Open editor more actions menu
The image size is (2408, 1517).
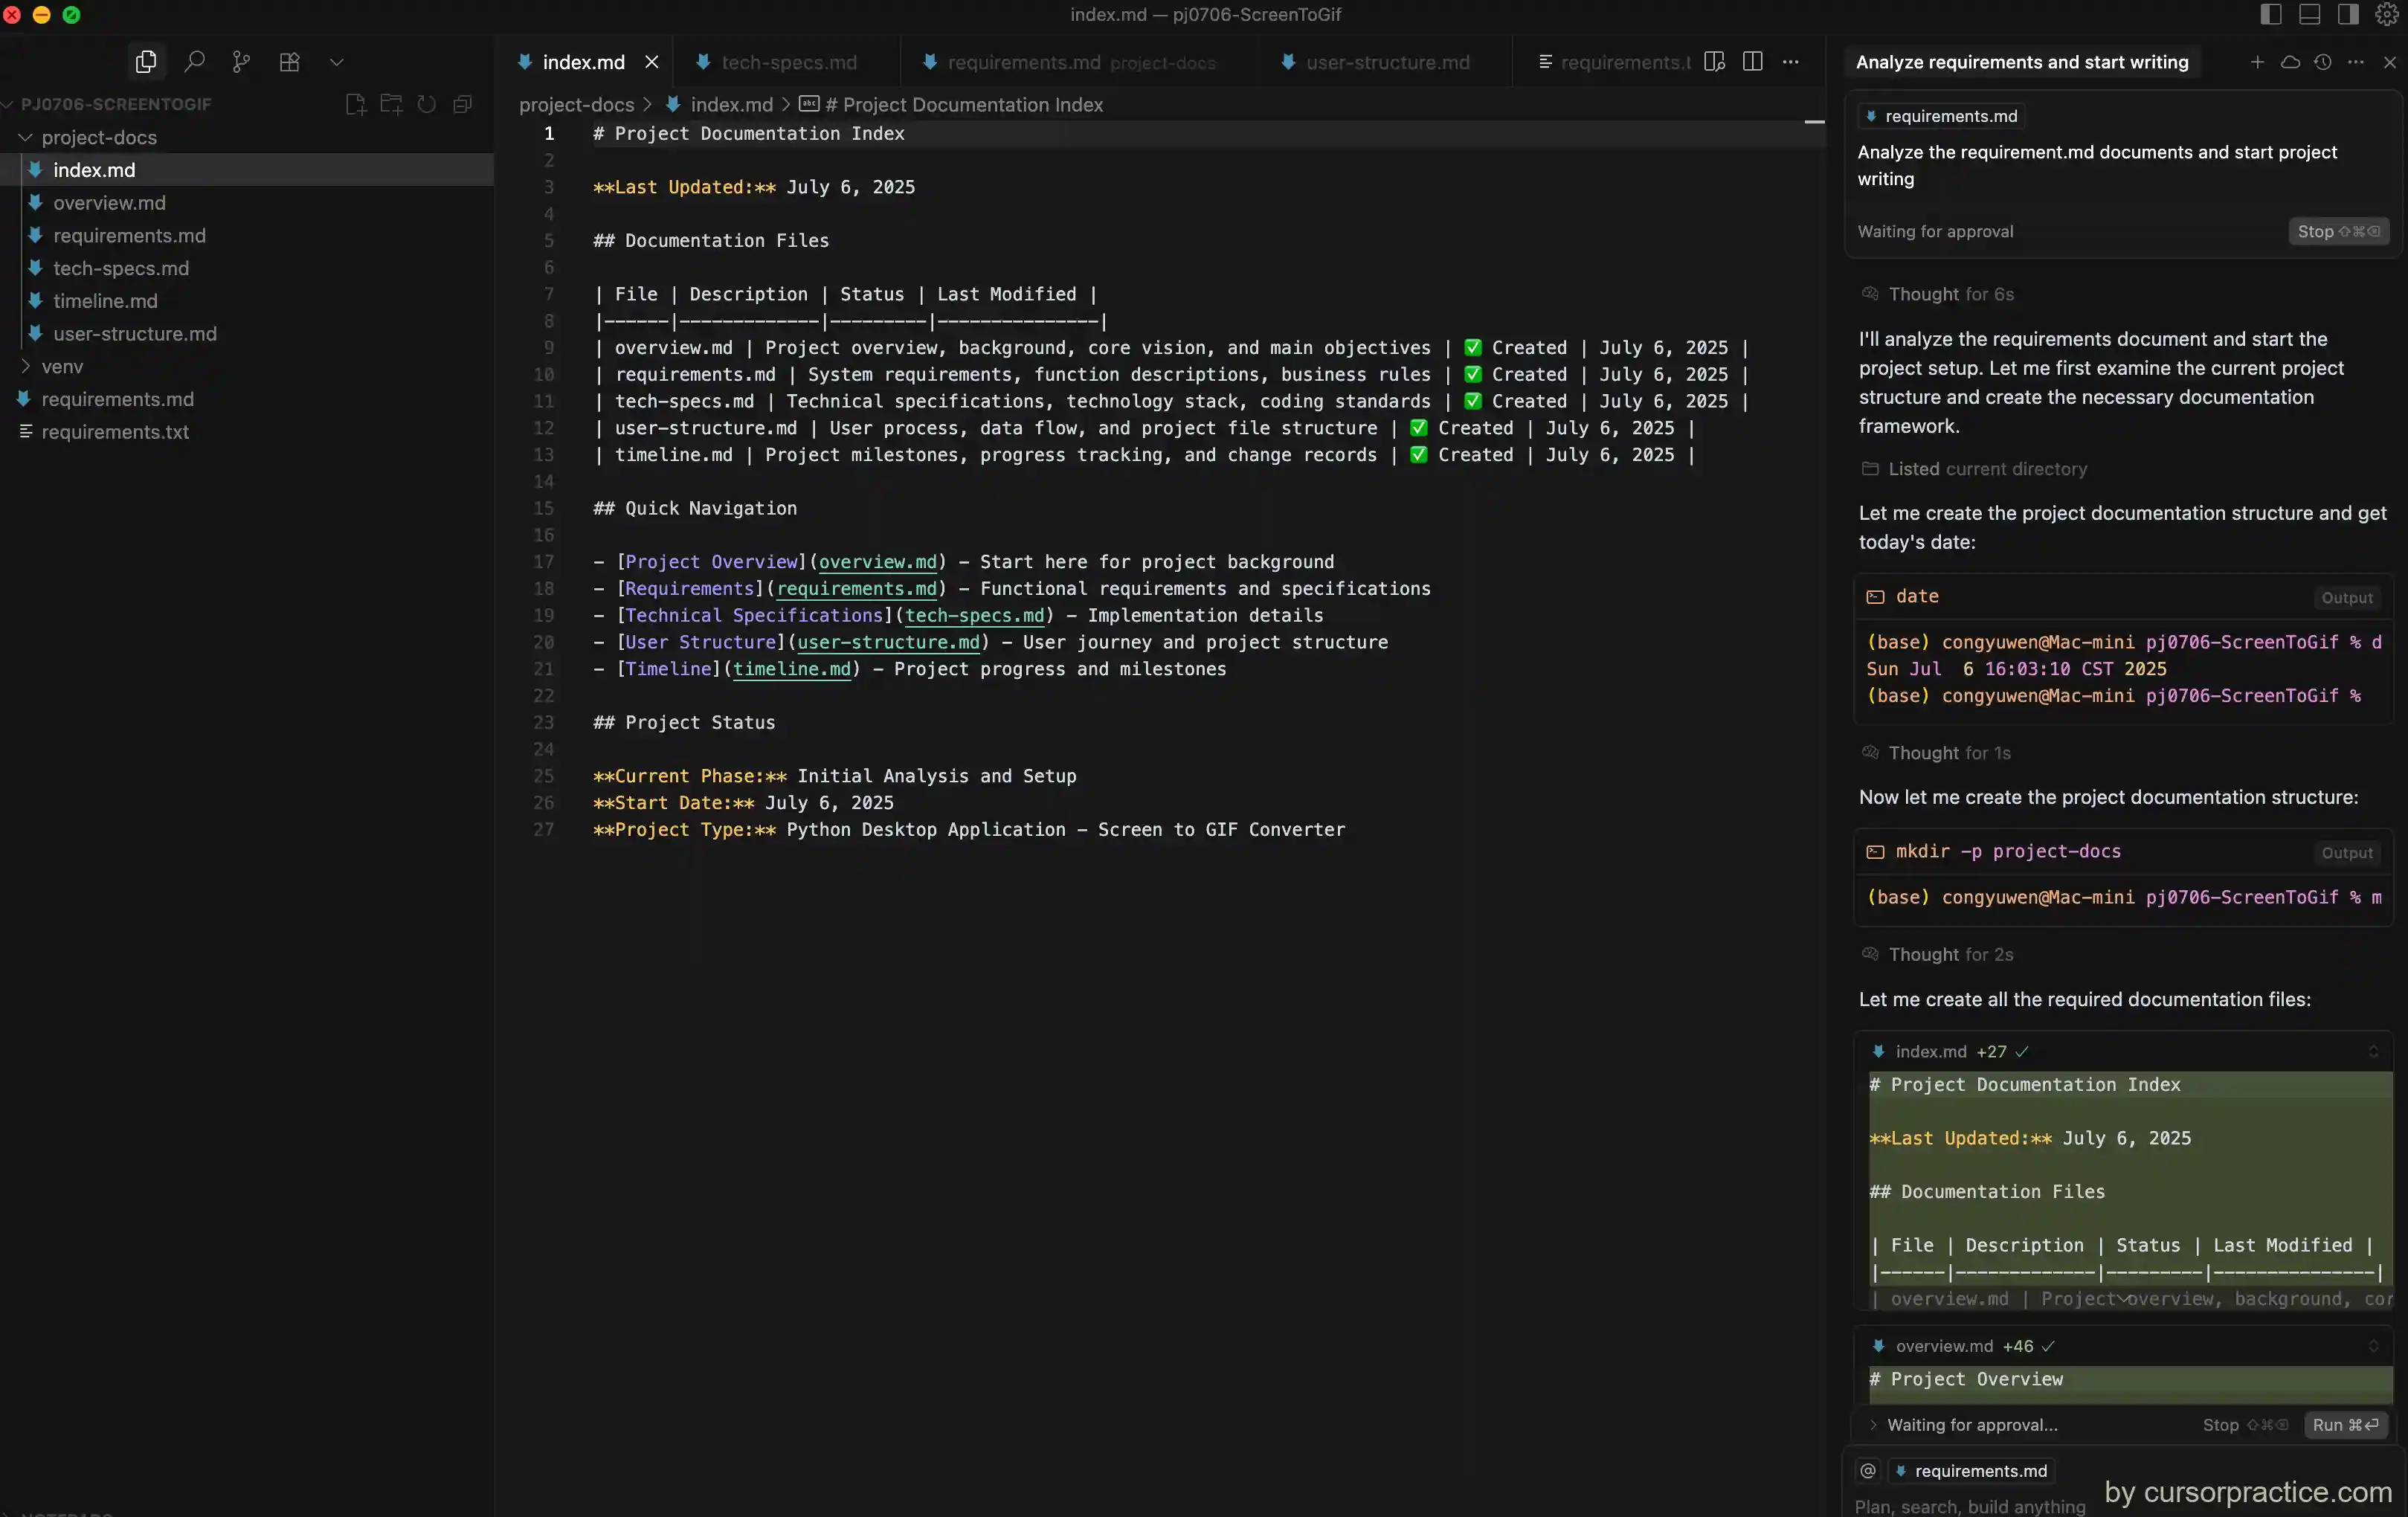pyautogui.click(x=1791, y=62)
